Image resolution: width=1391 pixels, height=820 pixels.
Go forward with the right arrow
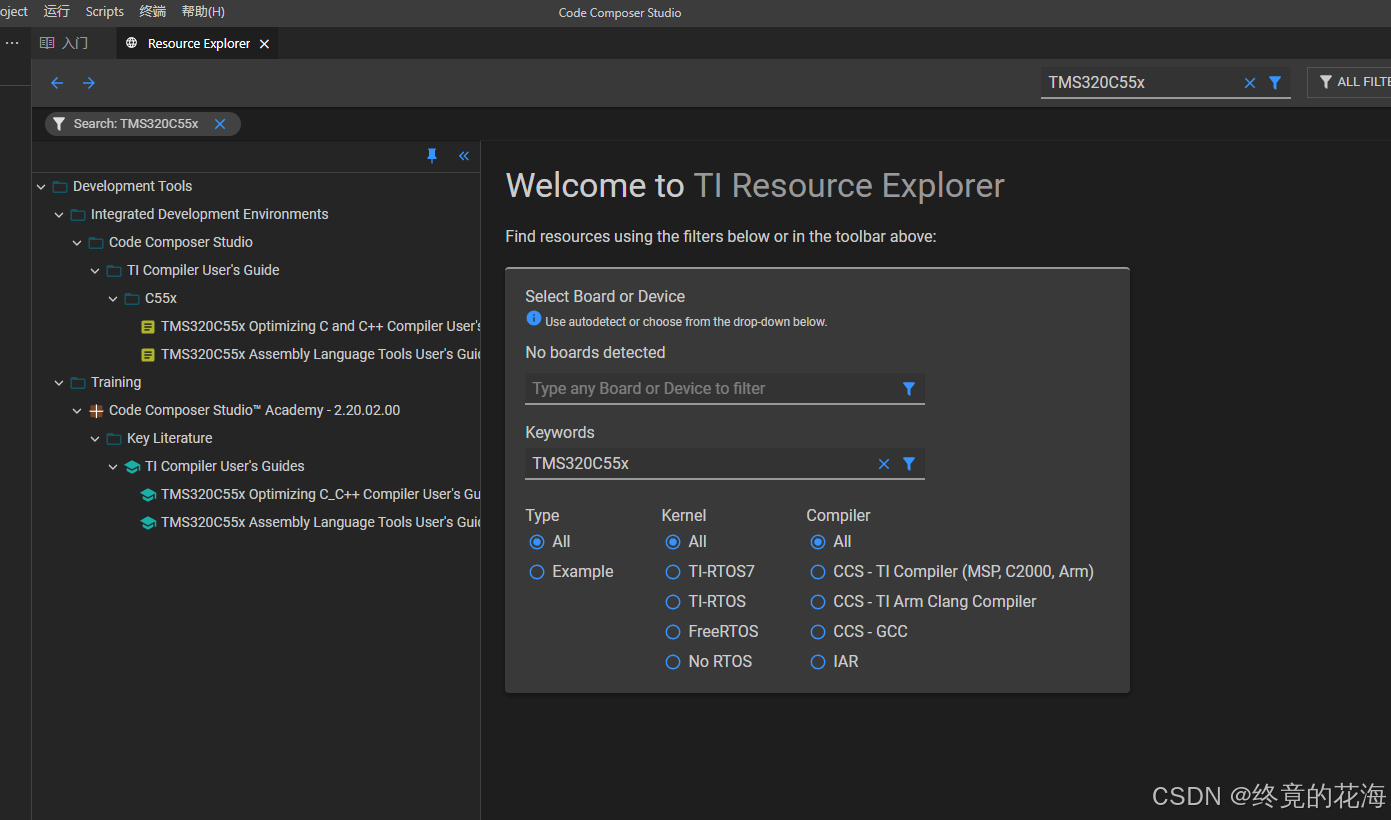click(x=89, y=83)
